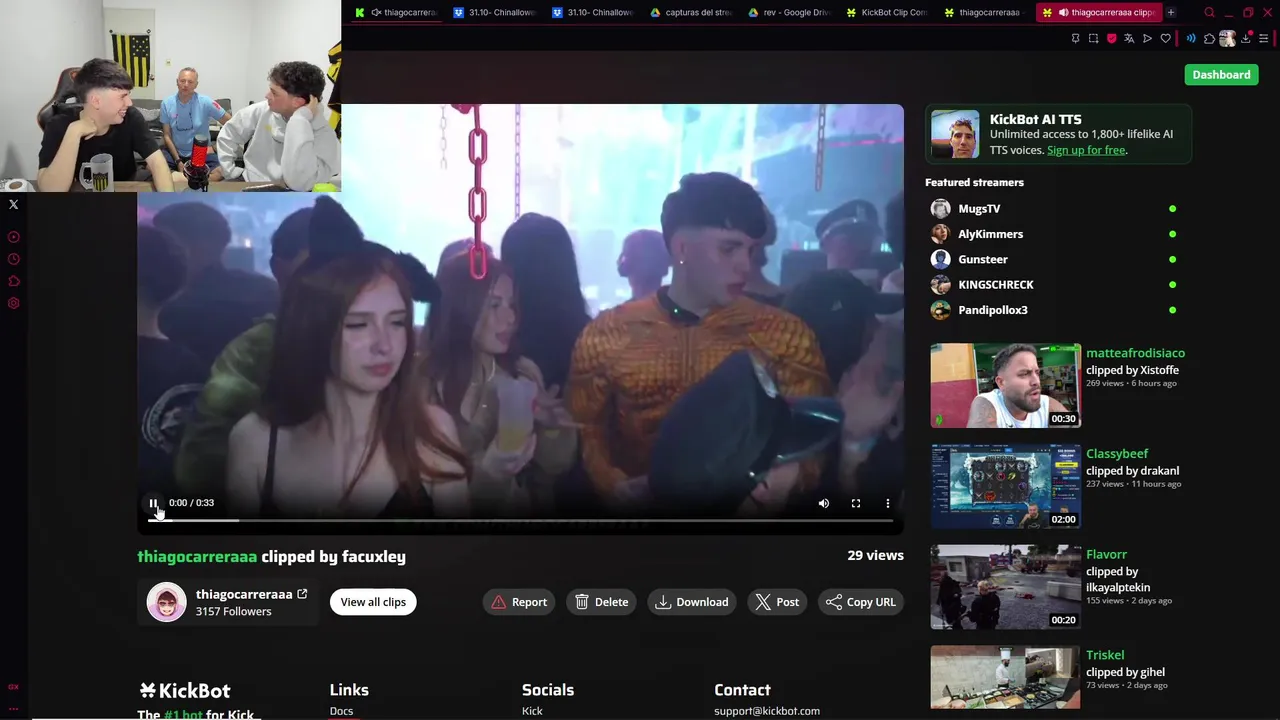The image size is (1280, 720).
Task: Click the pin icon in browser toolbar
Action: pos(1075,38)
